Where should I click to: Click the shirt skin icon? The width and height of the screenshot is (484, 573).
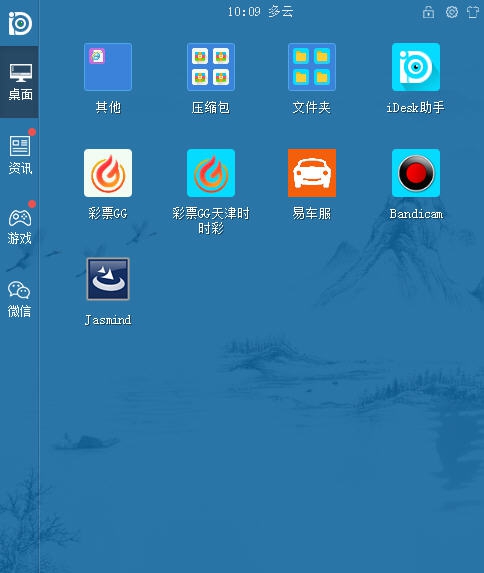pyautogui.click(x=473, y=12)
